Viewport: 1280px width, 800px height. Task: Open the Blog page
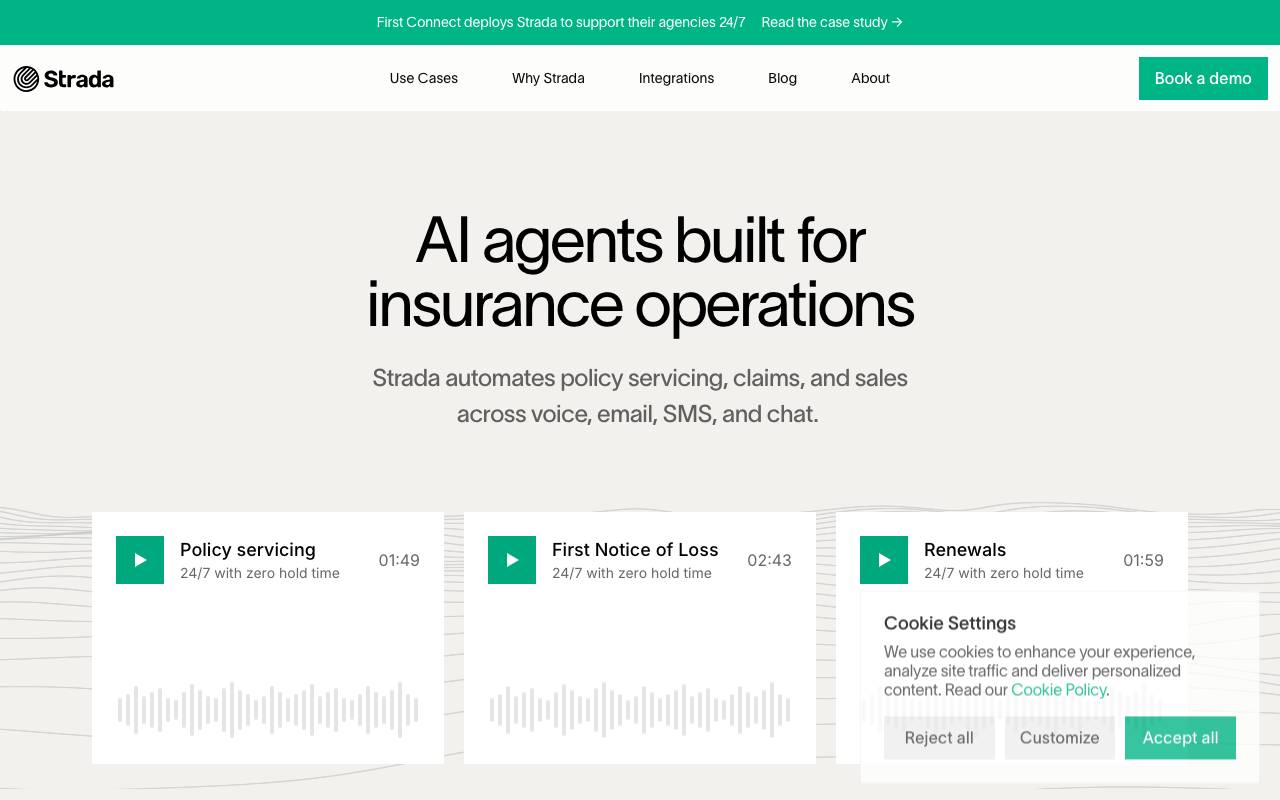[782, 78]
